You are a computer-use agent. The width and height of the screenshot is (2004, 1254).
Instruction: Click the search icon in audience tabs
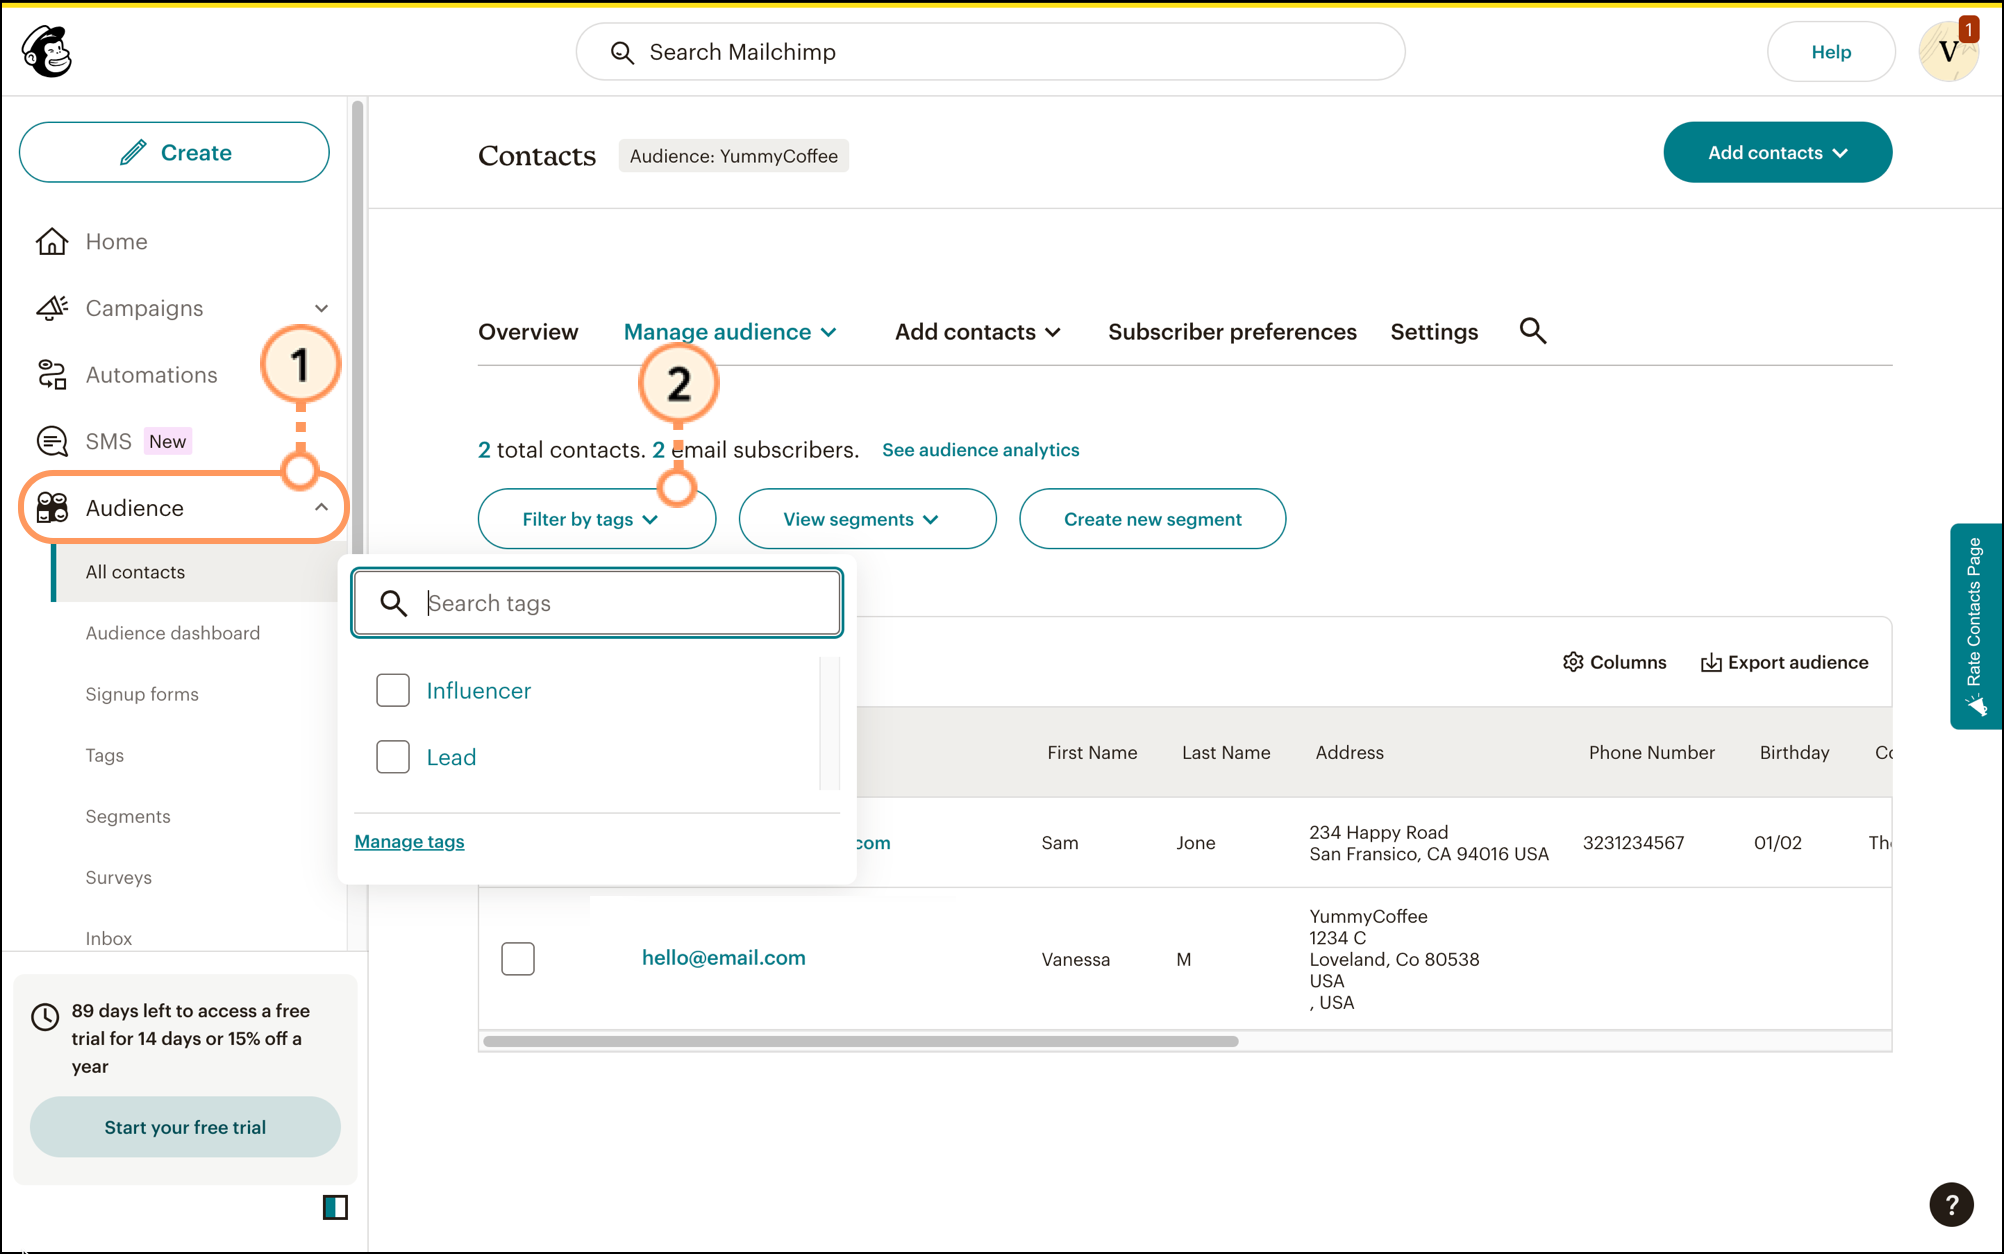coord(1533,331)
